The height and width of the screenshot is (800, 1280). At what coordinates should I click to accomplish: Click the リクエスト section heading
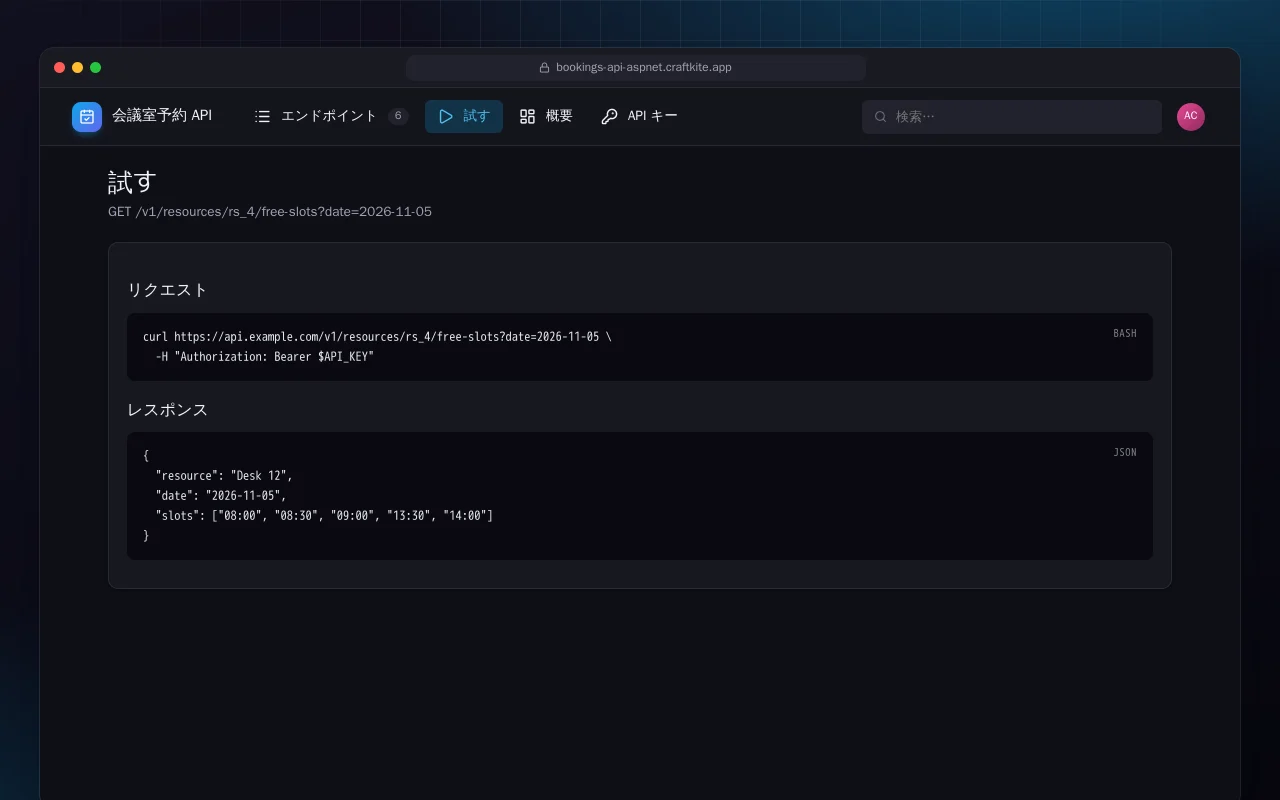tap(167, 290)
